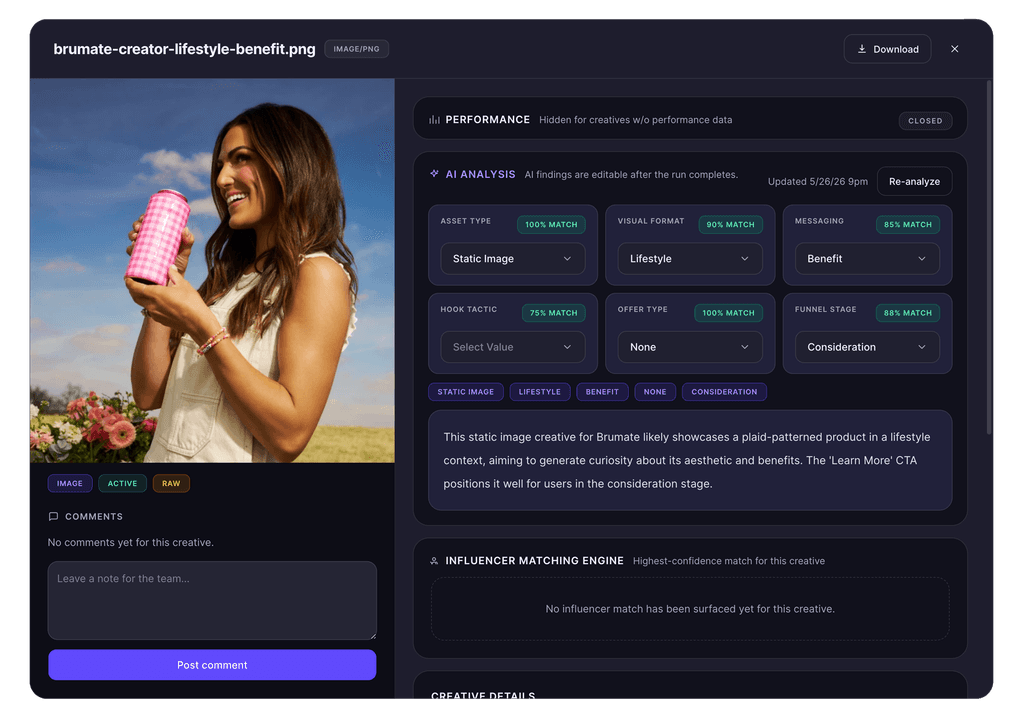Open the Funnel Stage dropdown showing Consideration
This screenshot has height=714, width=1024.
point(867,347)
